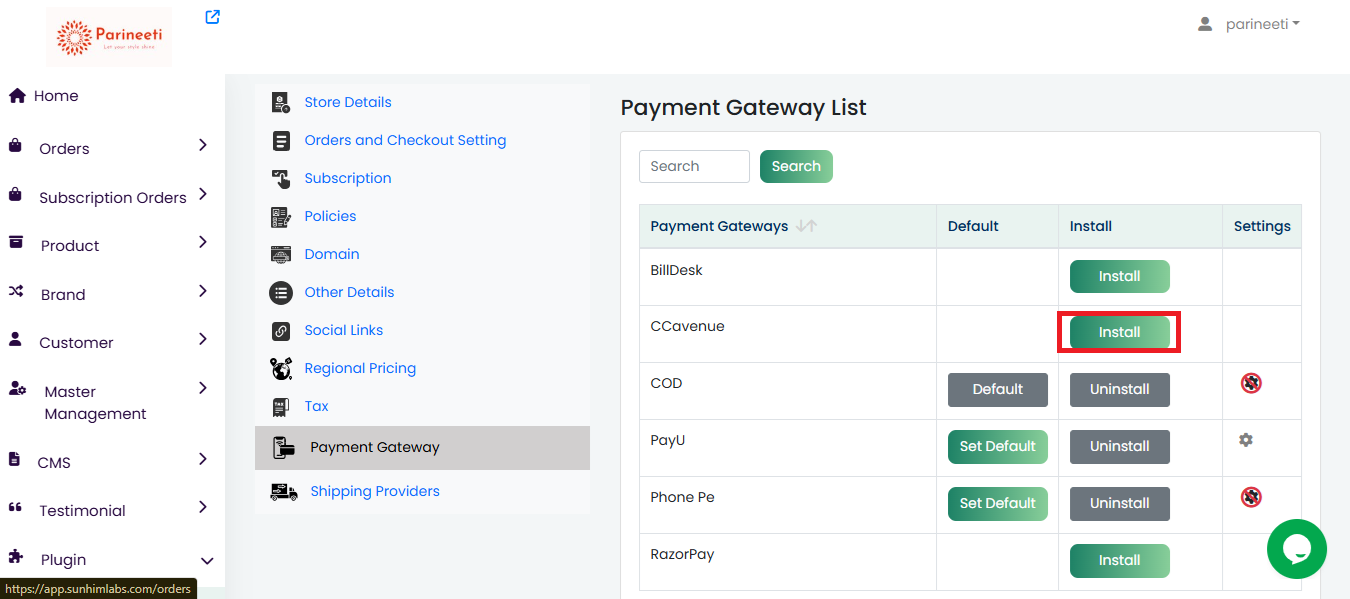This screenshot has width=1350, height=599.
Task: Open the Orders and Checkout Setting link
Action: 405,140
